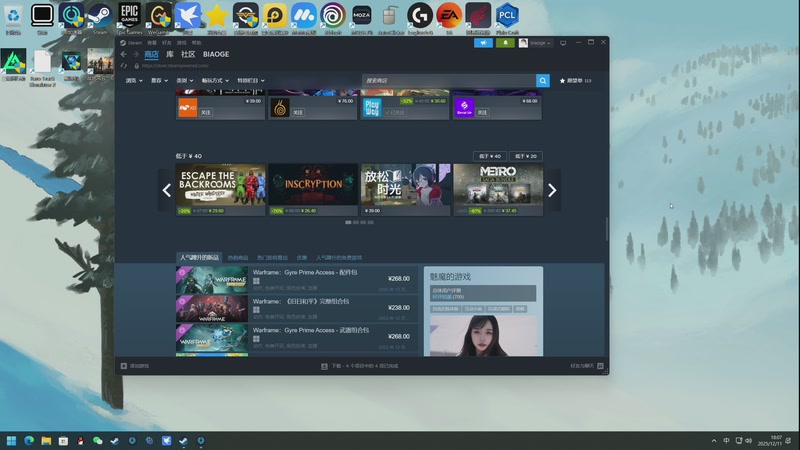Open Escape the Backrooms game thumbnail
Image resolution: width=800 pixels, height=450 pixels.
pyautogui.click(x=221, y=185)
